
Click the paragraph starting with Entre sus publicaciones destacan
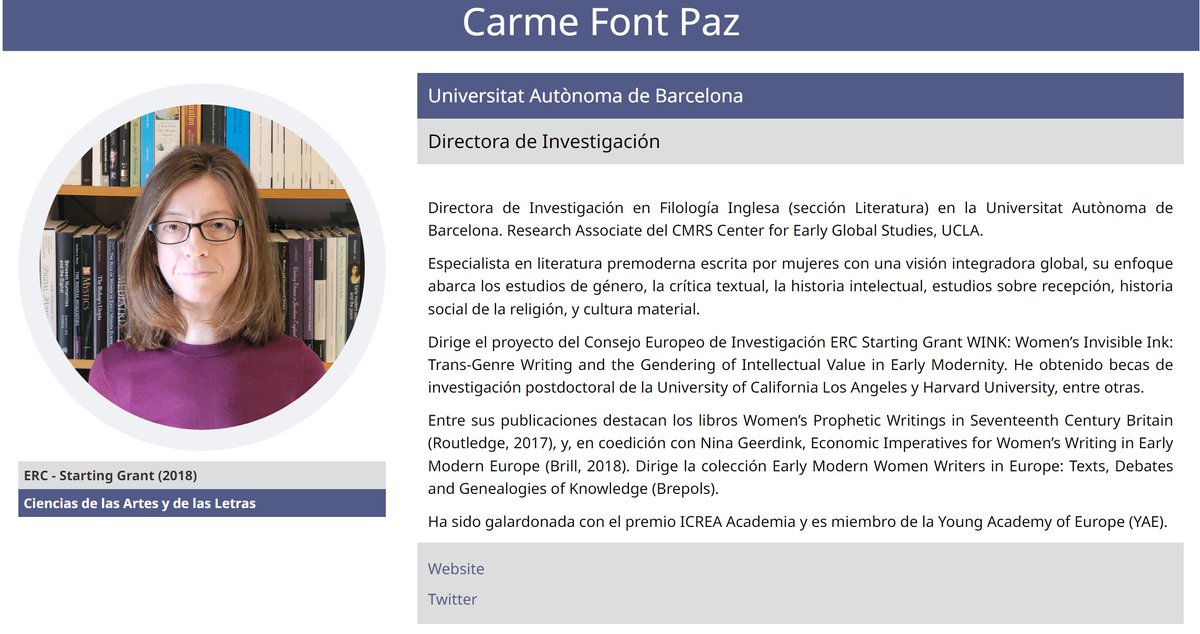800,454
